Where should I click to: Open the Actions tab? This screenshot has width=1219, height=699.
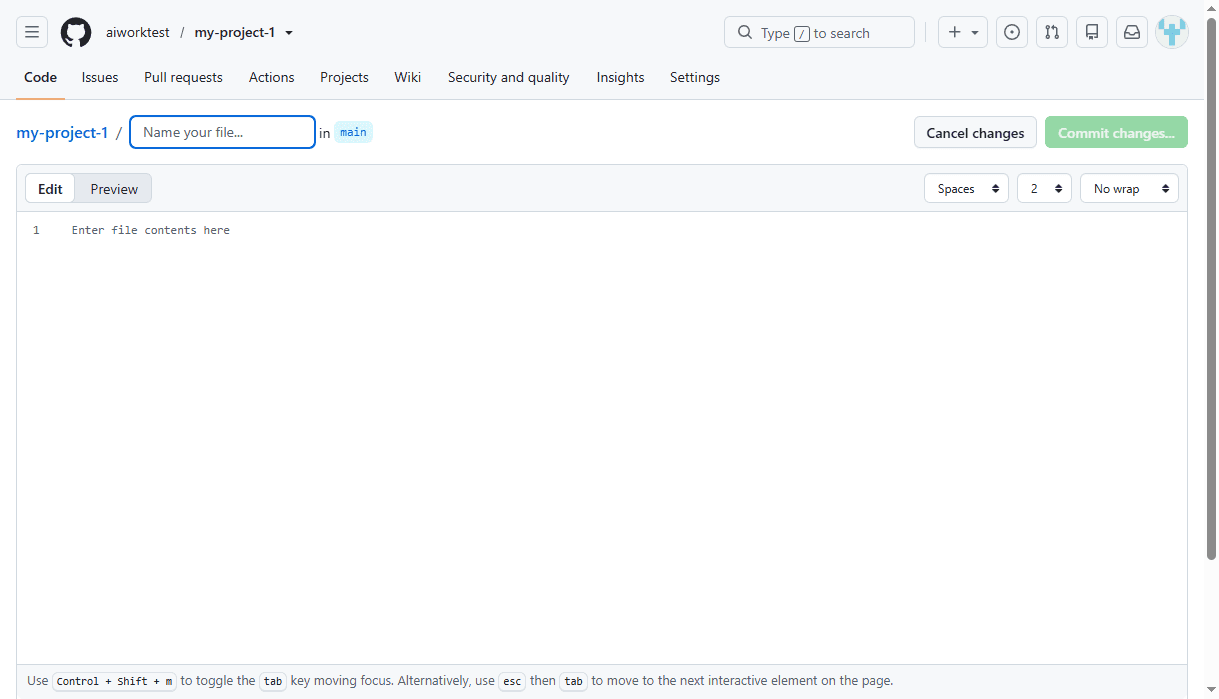click(x=272, y=77)
